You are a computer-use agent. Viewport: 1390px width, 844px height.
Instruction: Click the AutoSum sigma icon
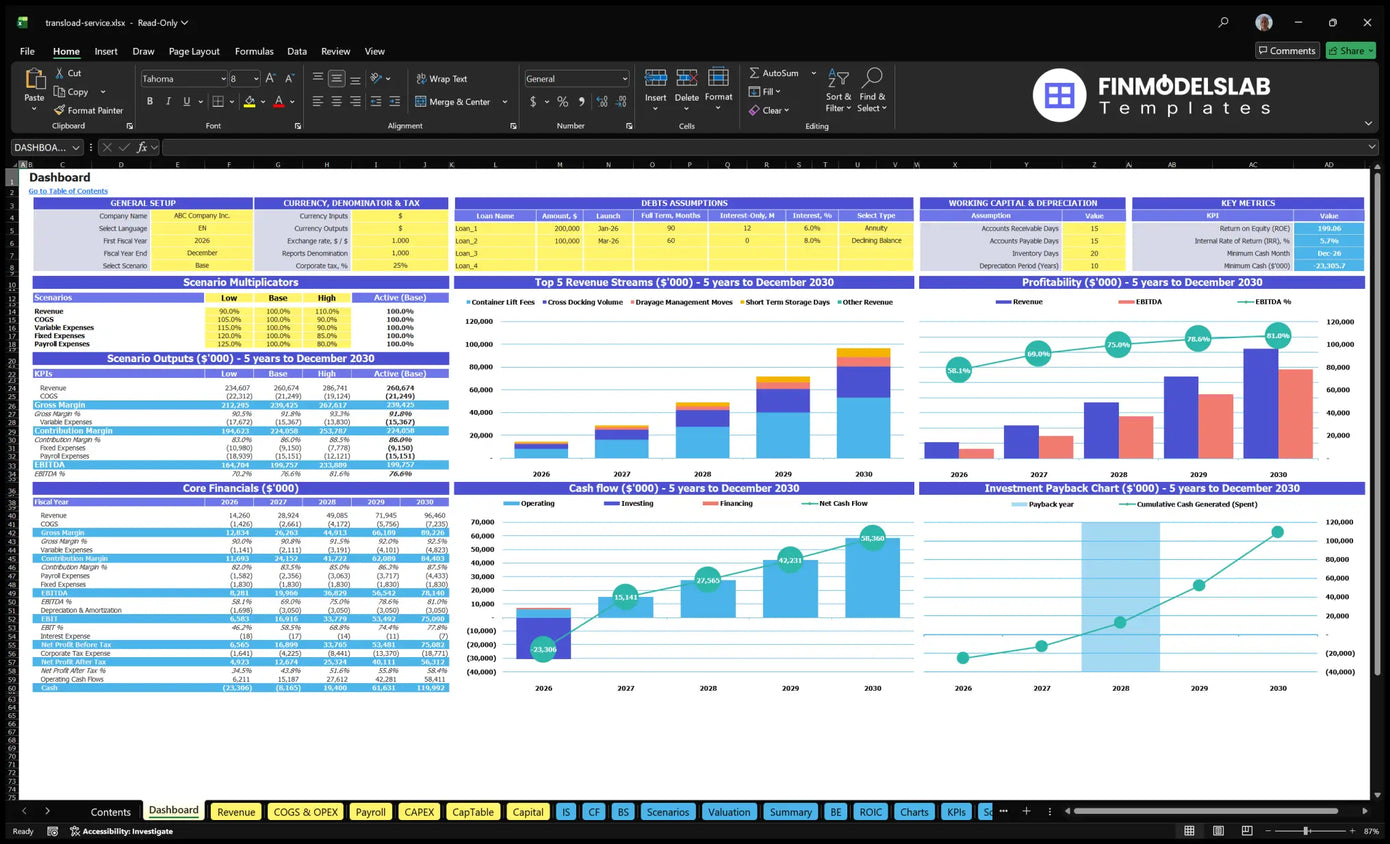click(x=755, y=73)
